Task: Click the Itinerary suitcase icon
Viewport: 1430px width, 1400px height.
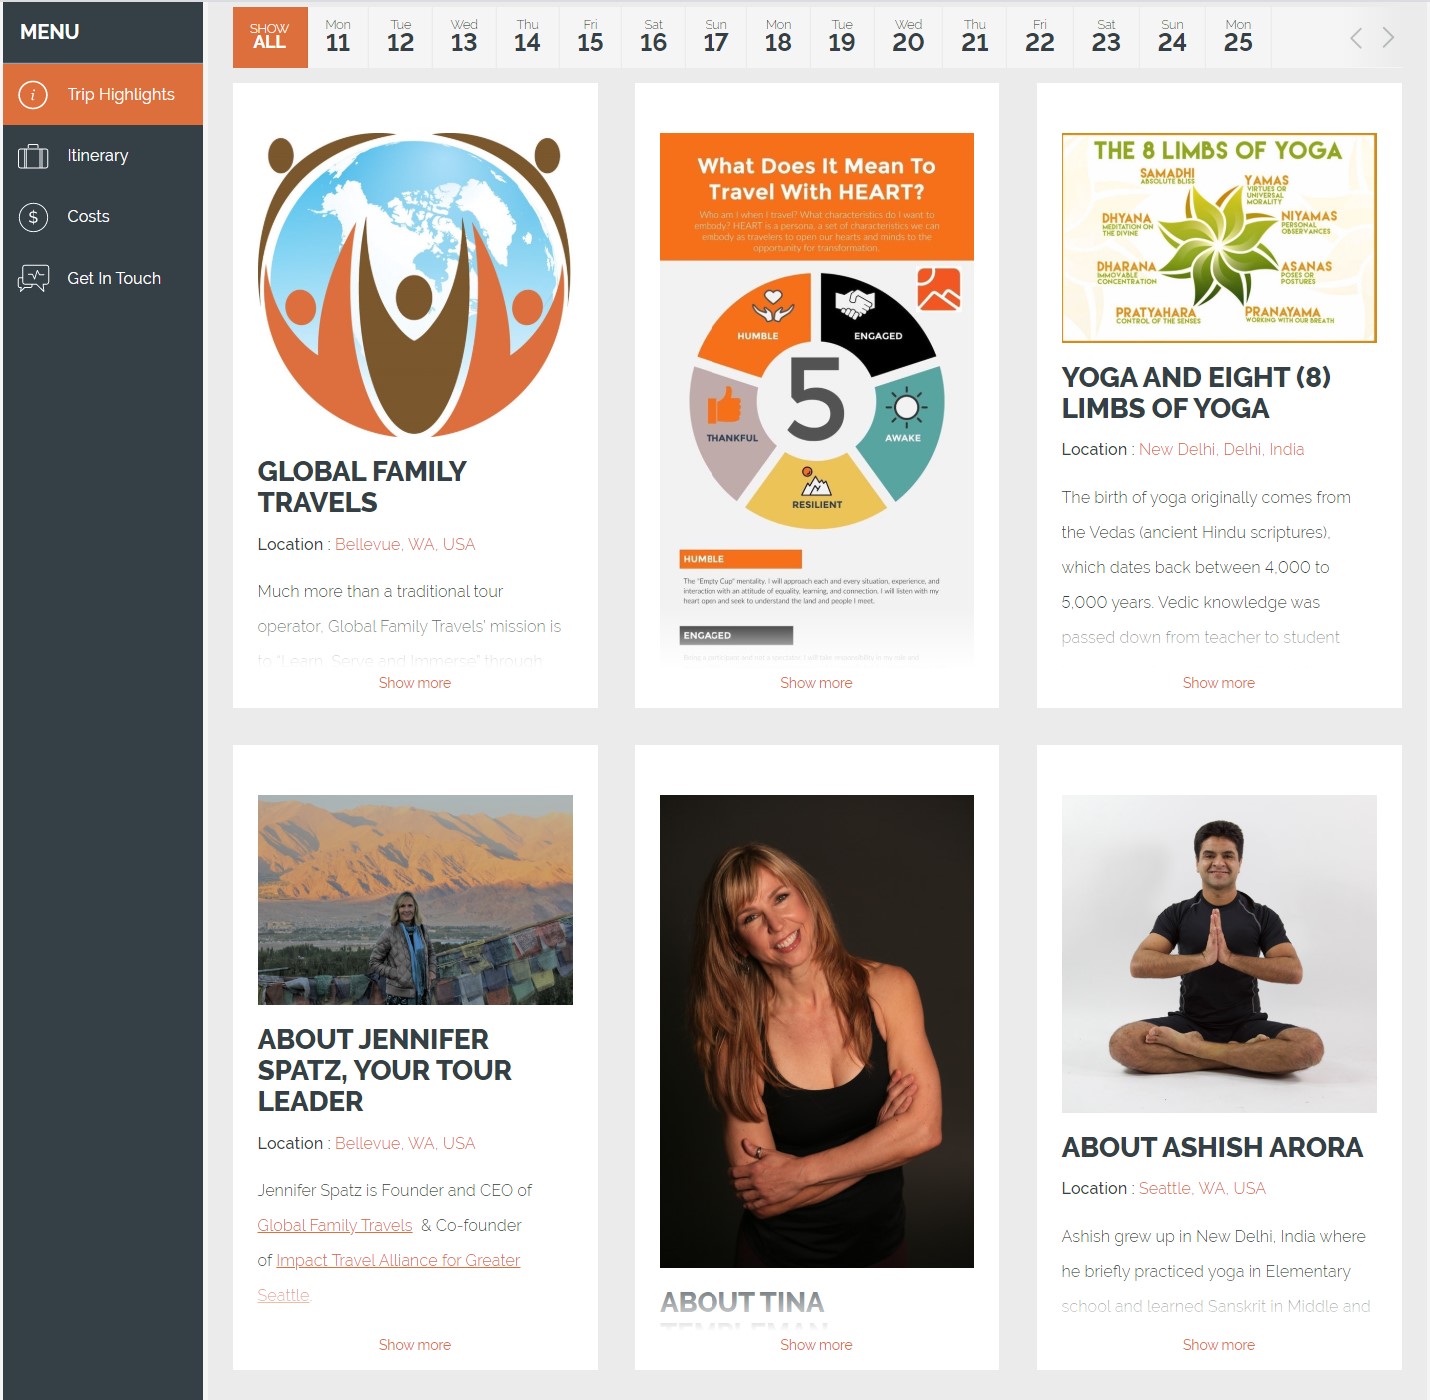Action: [x=33, y=156]
